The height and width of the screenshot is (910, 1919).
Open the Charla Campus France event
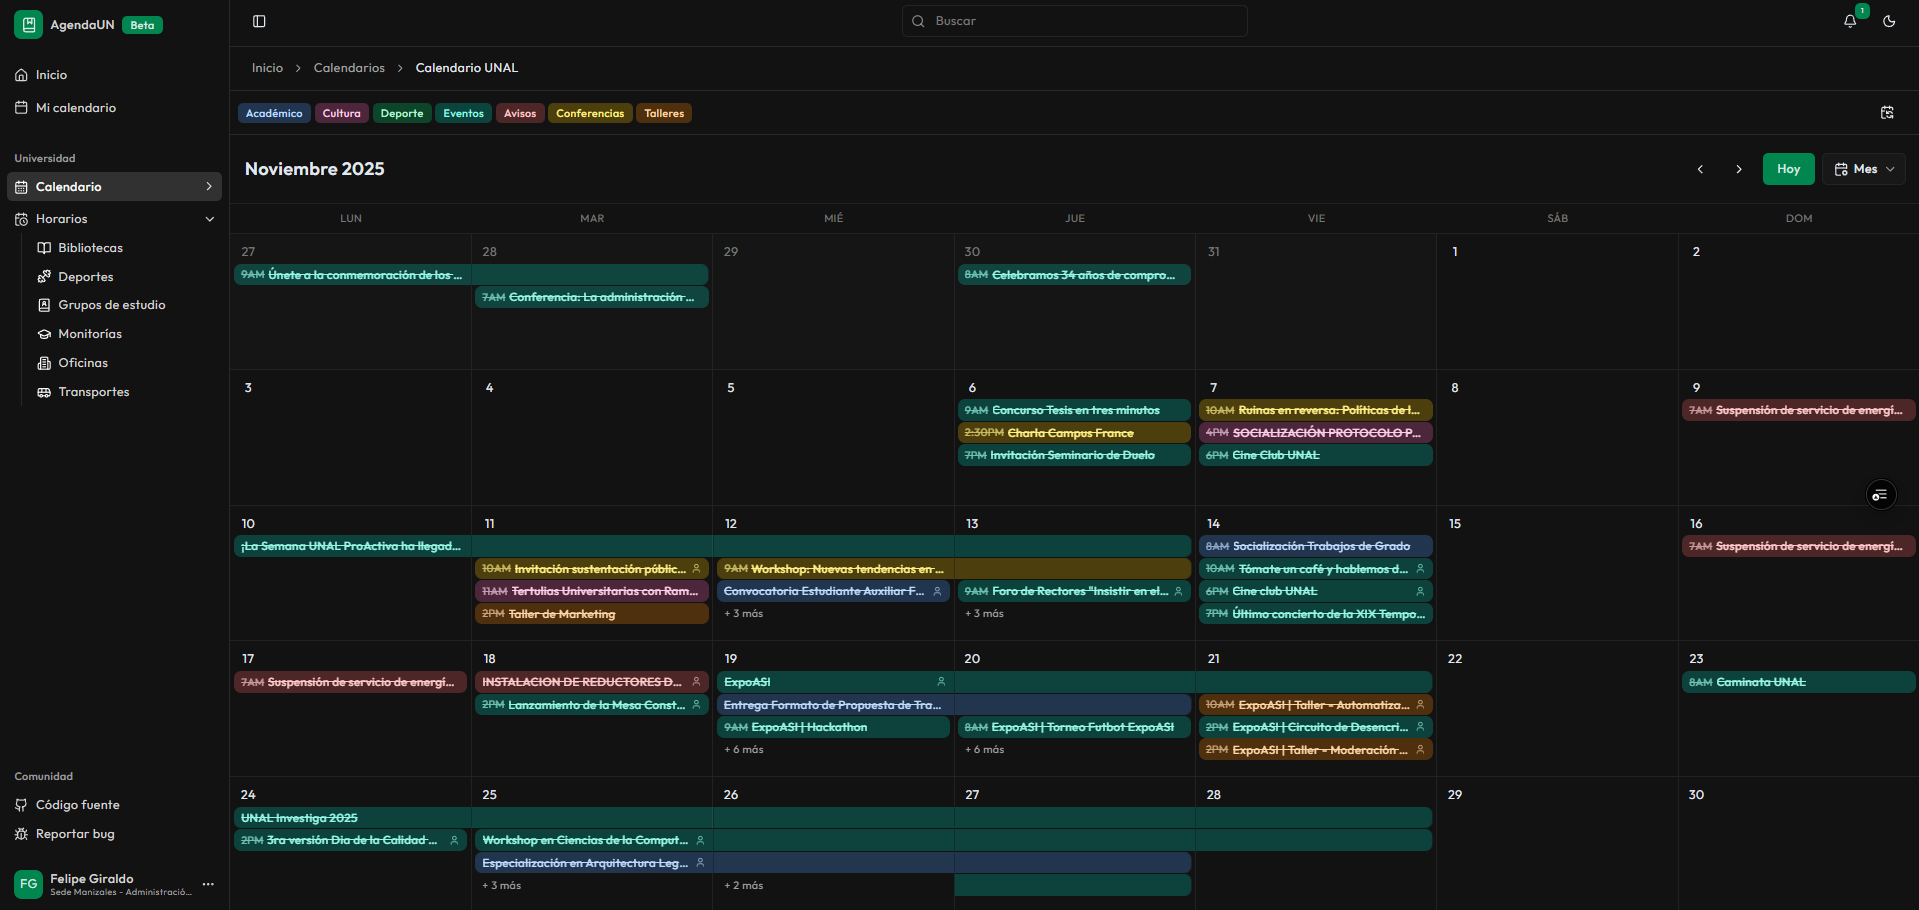coord(1074,433)
